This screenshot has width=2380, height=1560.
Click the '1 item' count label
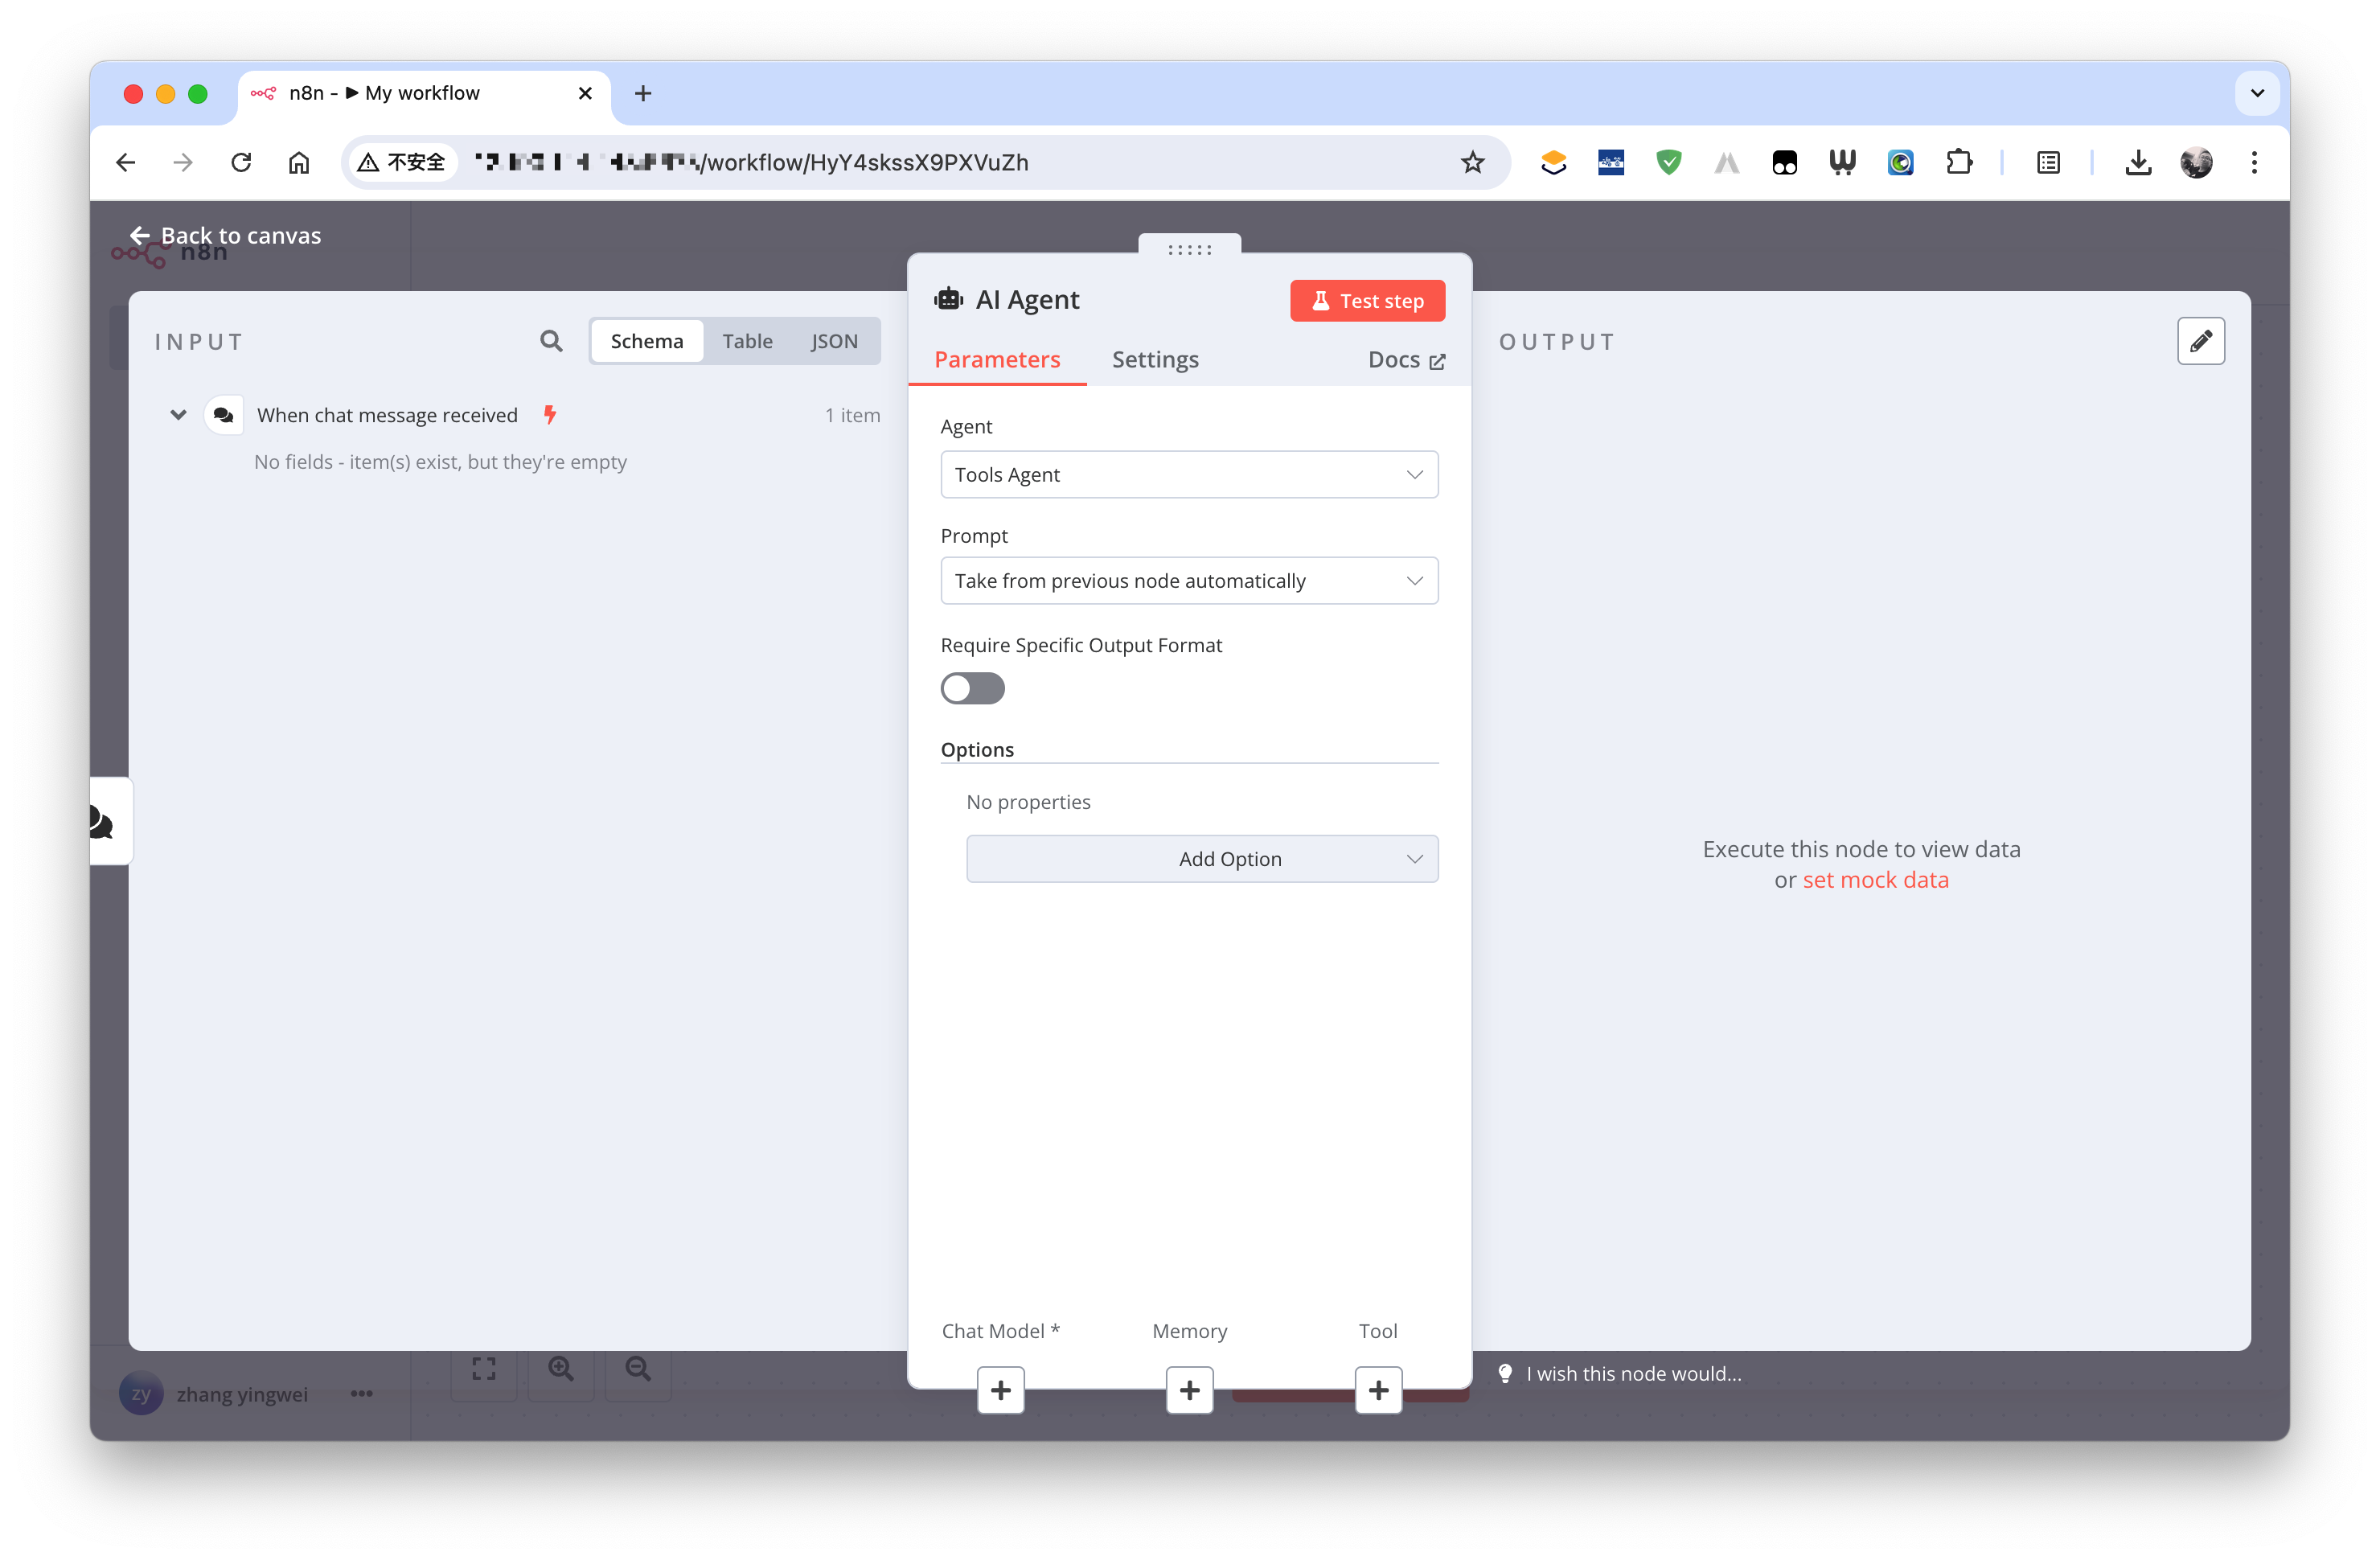pyautogui.click(x=852, y=415)
